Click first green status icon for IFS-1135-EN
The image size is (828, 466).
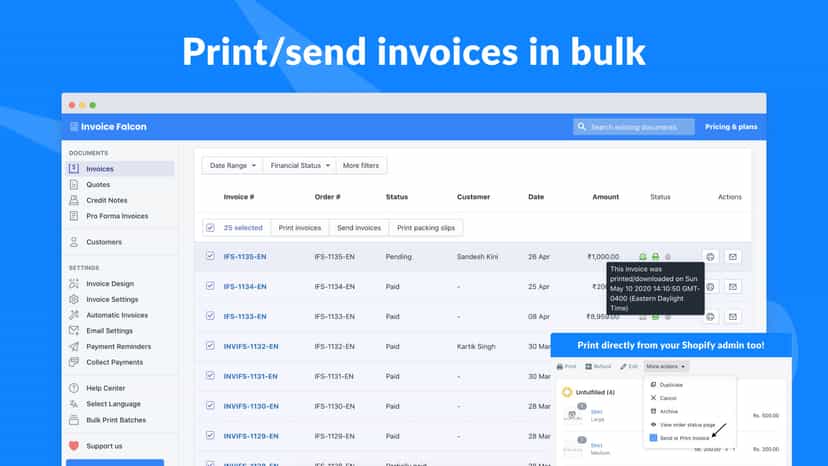point(643,257)
